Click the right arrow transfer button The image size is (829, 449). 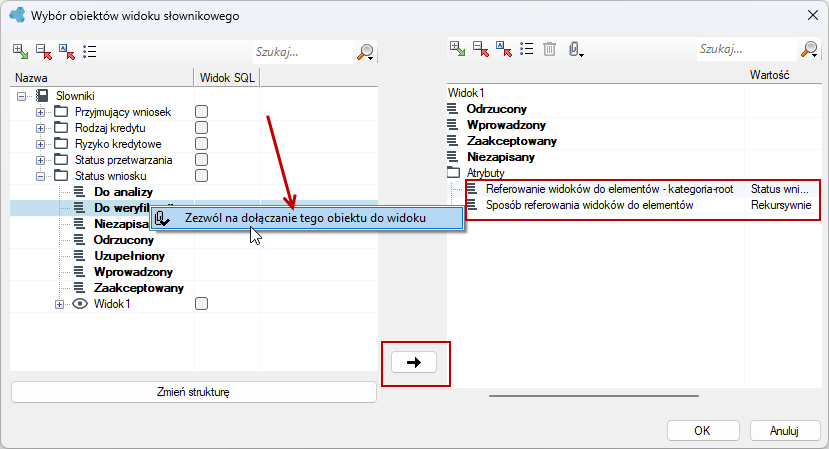click(x=414, y=362)
